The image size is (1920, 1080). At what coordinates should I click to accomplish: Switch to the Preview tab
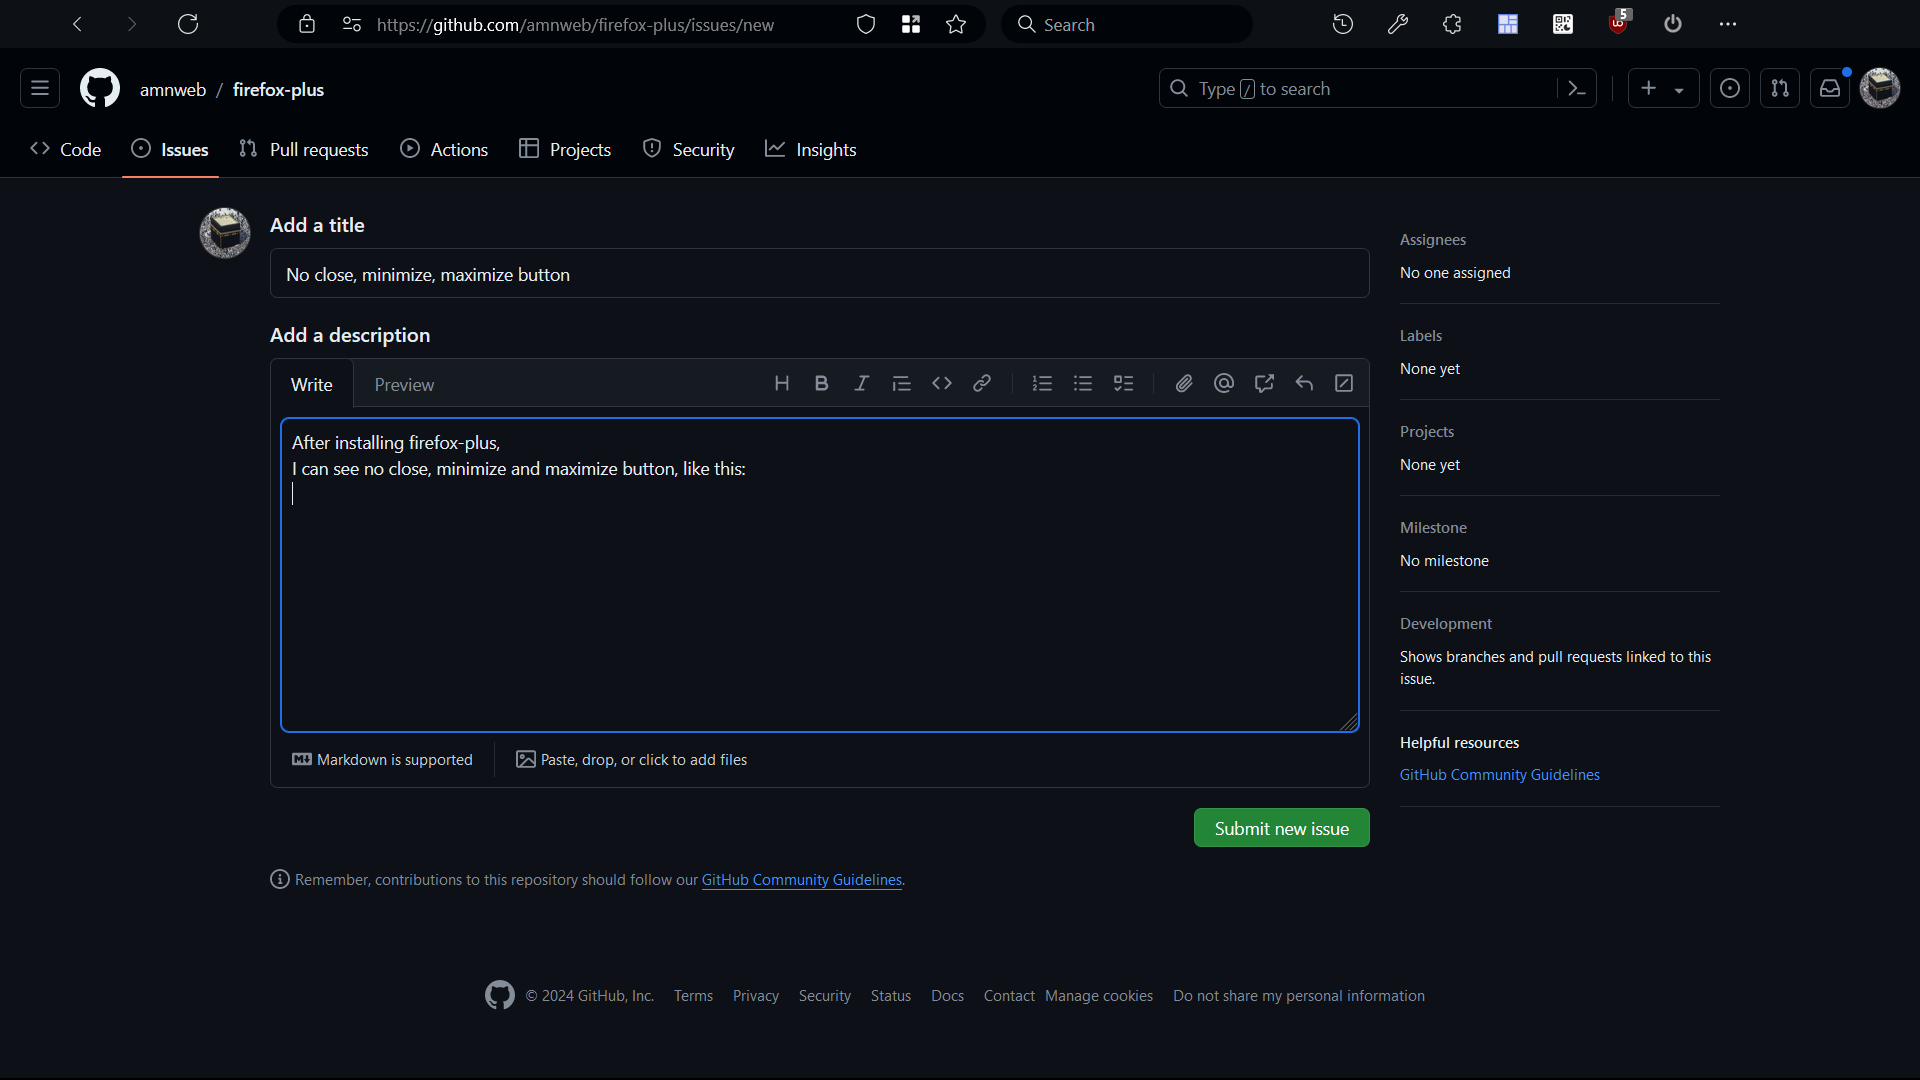point(404,384)
